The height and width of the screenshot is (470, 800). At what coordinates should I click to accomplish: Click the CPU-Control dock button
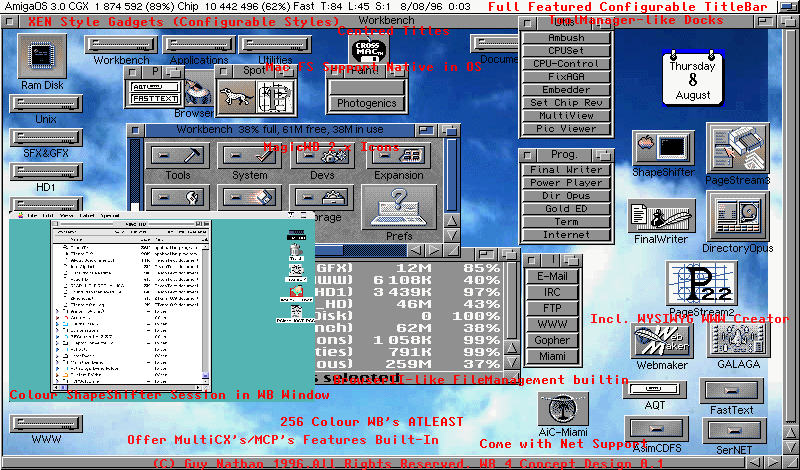tap(566, 64)
